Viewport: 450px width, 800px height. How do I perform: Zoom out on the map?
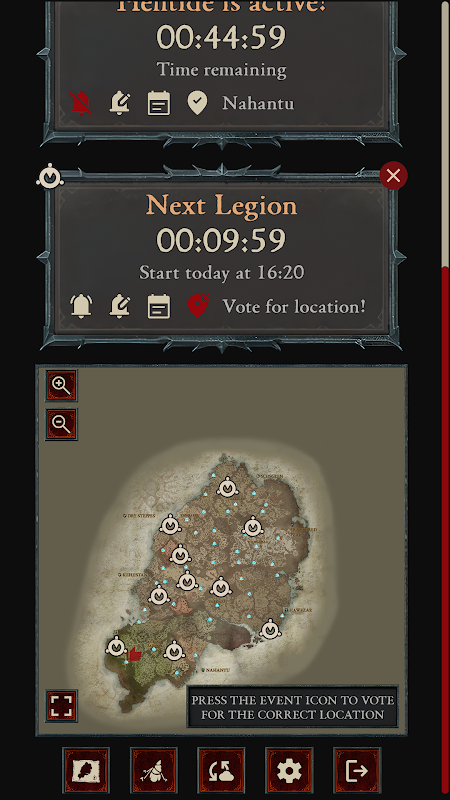pyautogui.click(x=61, y=424)
